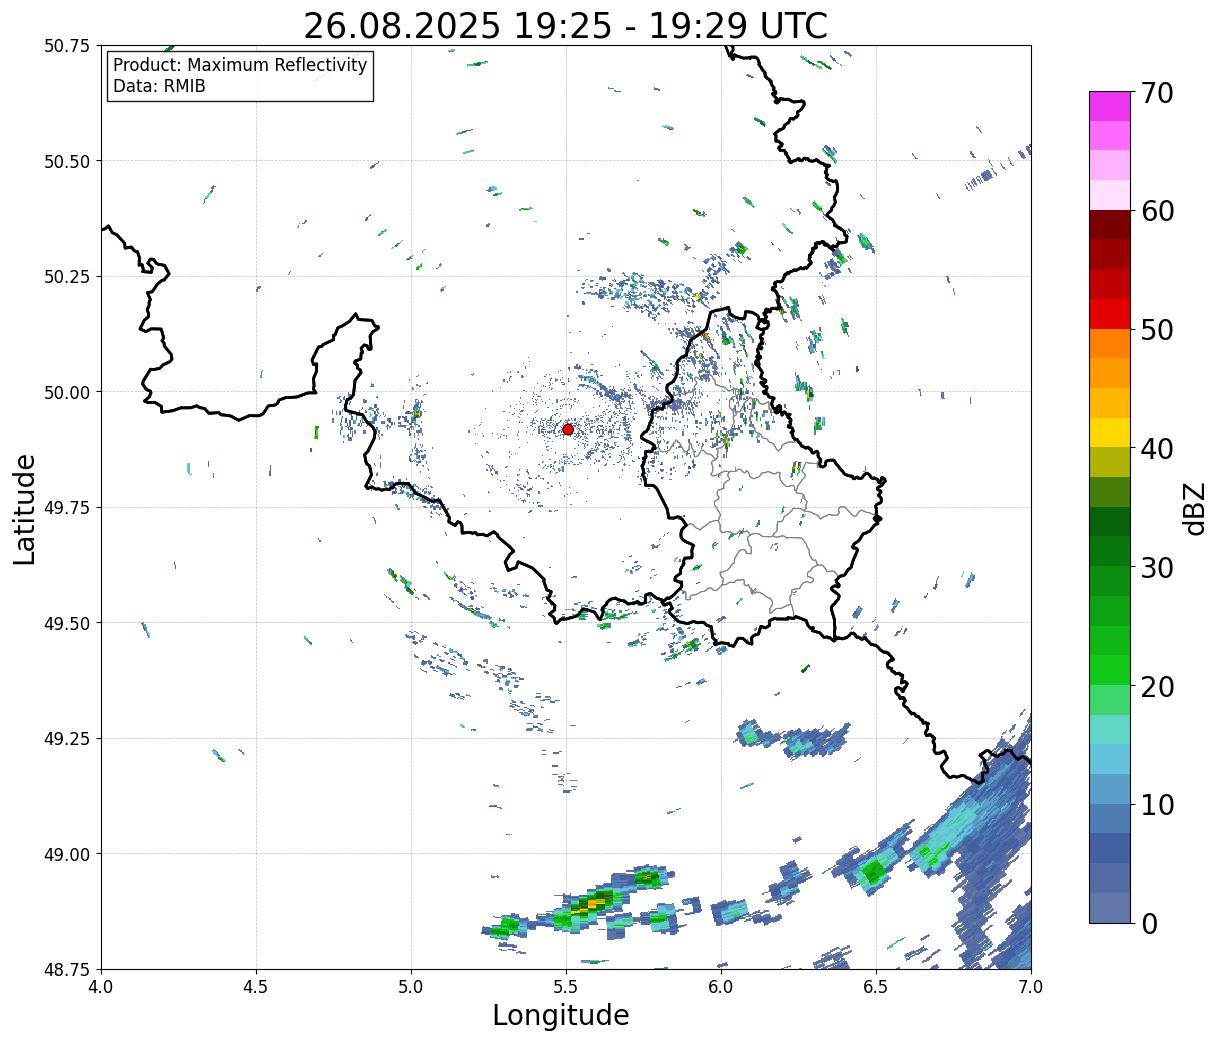Click the Latitude axis label
Screen dimensions: 1219x1040
tap(25, 508)
